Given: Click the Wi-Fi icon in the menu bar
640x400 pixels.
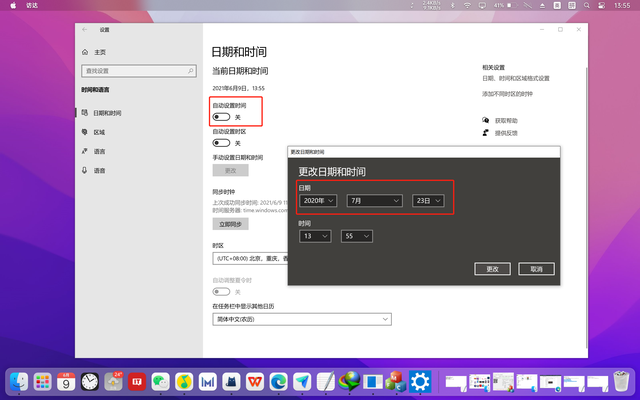Looking at the screenshot, I should pyautogui.click(x=467, y=5).
